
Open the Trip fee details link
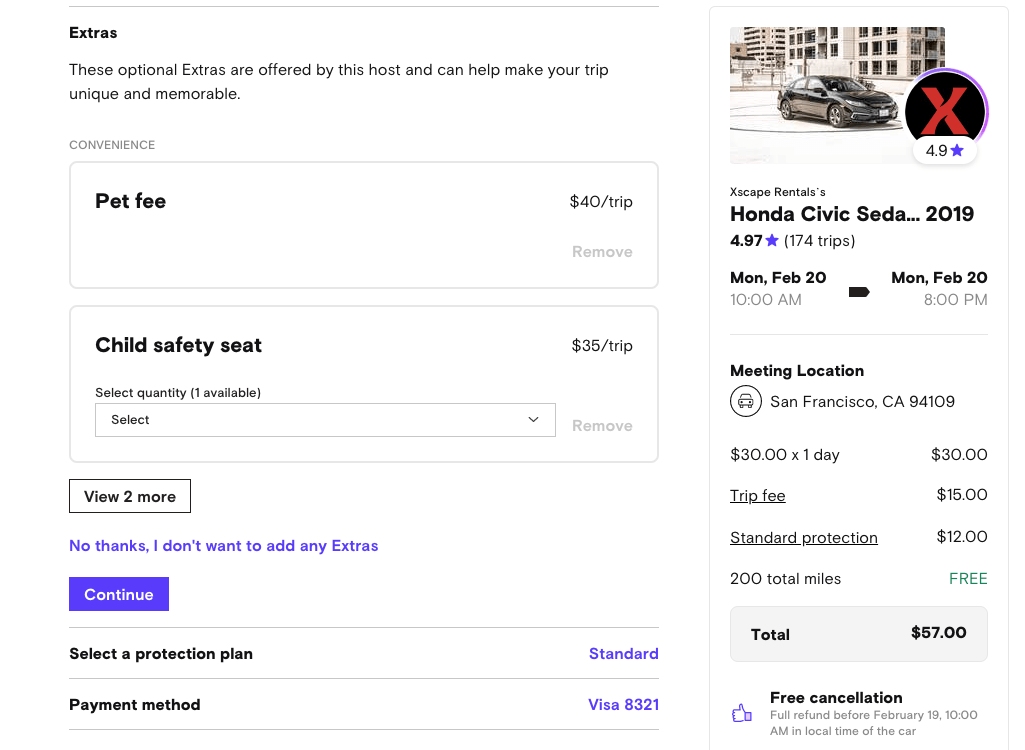tap(757, 496)
